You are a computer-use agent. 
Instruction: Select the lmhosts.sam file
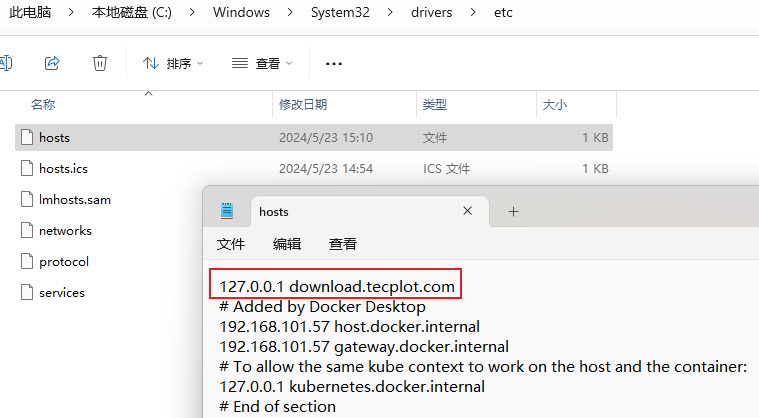pos(74,199)
